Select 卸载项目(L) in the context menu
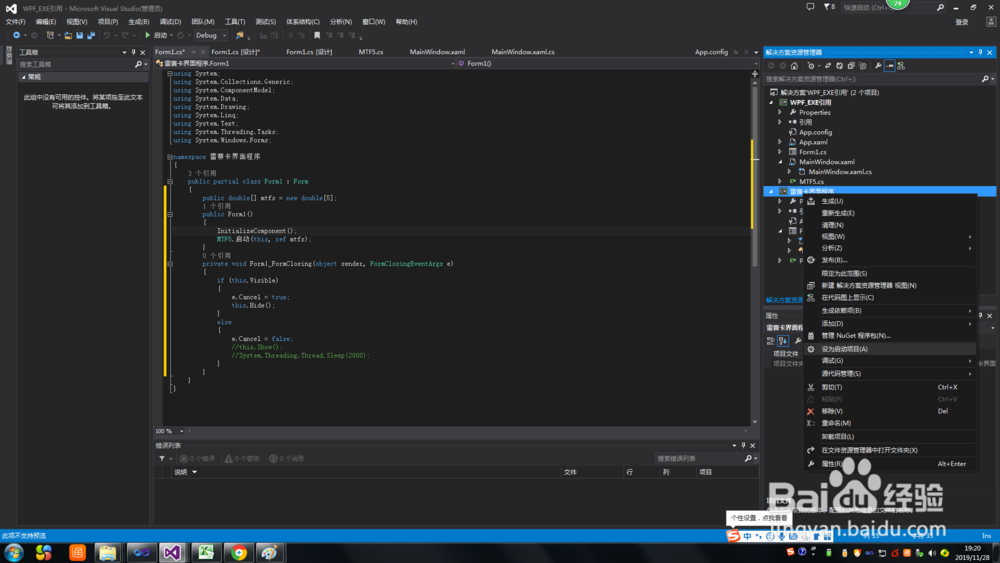This screenshot has height=563, width=1000. click(890, 437)
